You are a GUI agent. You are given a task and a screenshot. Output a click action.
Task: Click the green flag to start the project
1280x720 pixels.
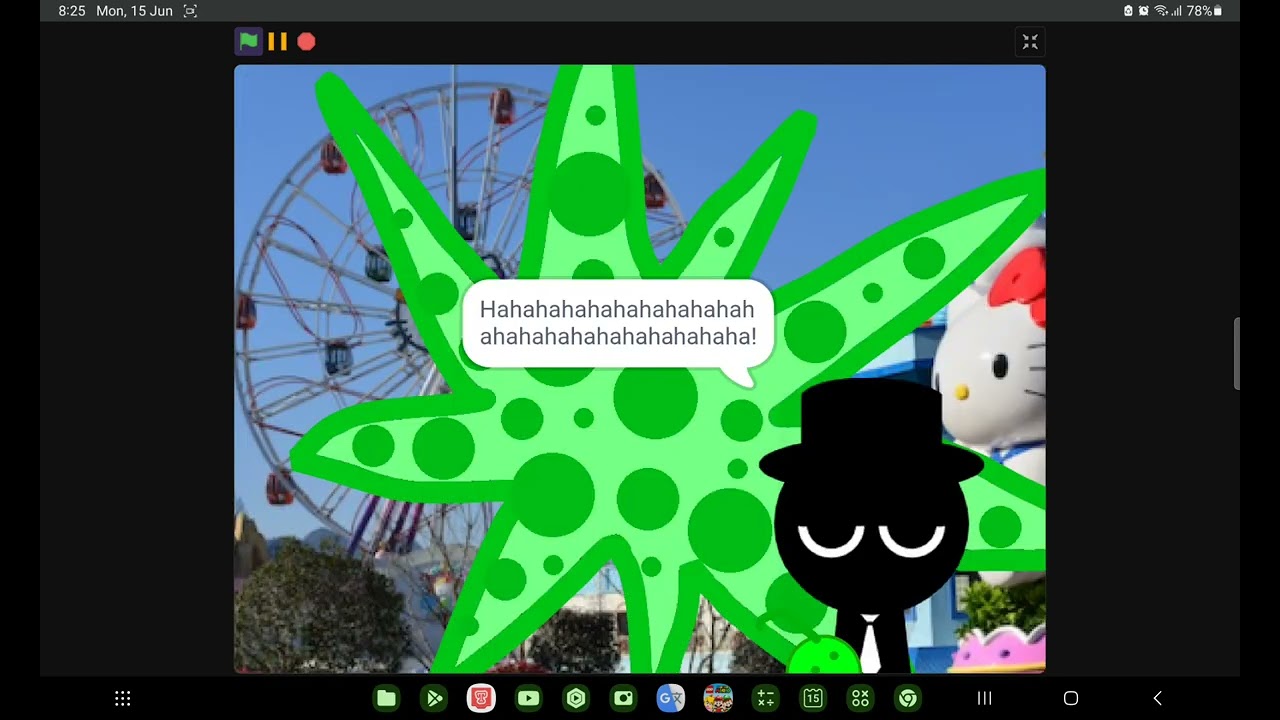click(248, 41)
